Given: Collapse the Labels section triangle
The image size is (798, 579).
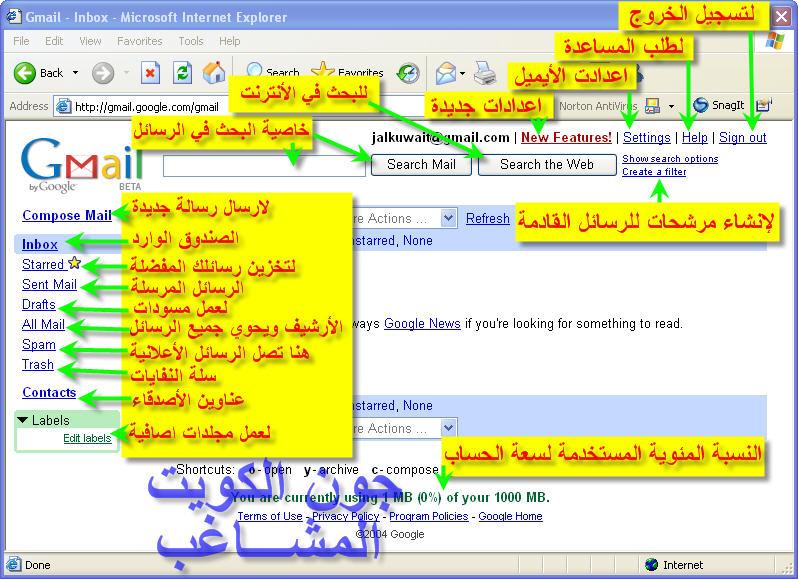Looking at the screenshot, I should tap(22, 421).
